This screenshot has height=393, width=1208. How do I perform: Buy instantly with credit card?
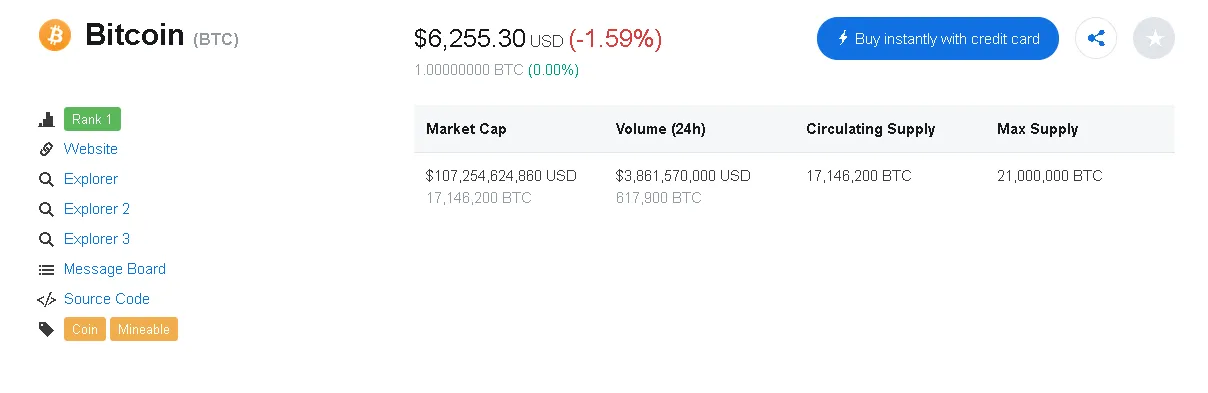938,39
